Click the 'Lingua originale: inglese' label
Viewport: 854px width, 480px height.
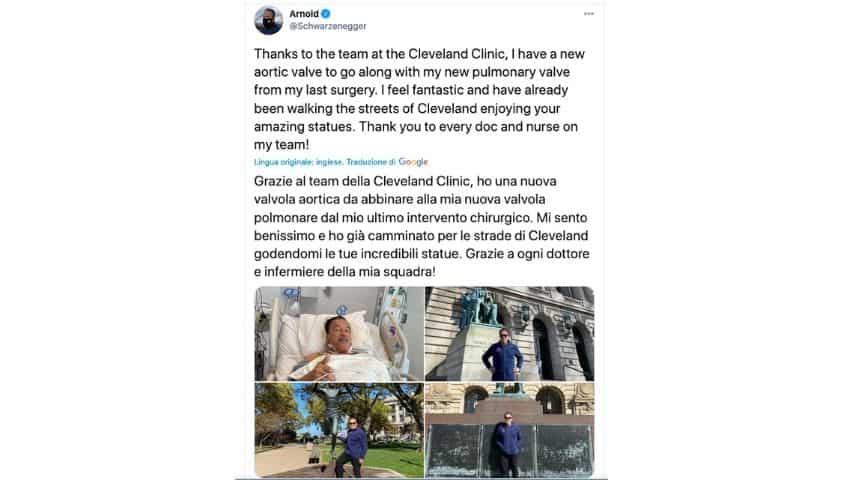[298, 162]
